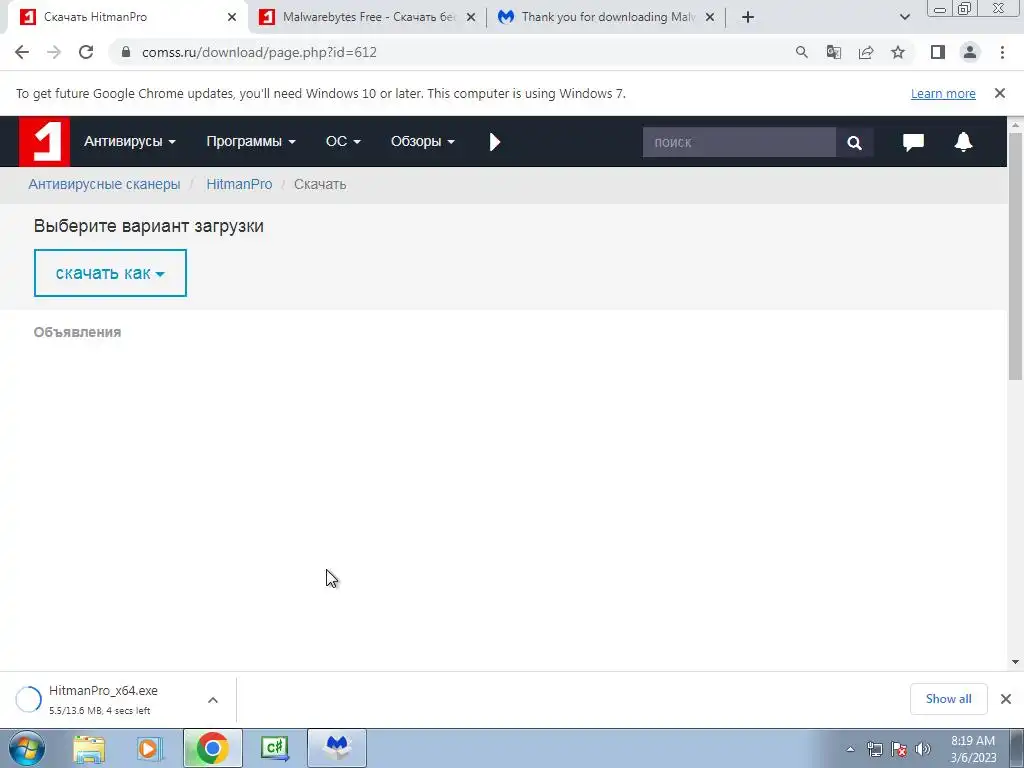Close the downloads bar
1024x768 pixels.
[x=1006, y=699]
